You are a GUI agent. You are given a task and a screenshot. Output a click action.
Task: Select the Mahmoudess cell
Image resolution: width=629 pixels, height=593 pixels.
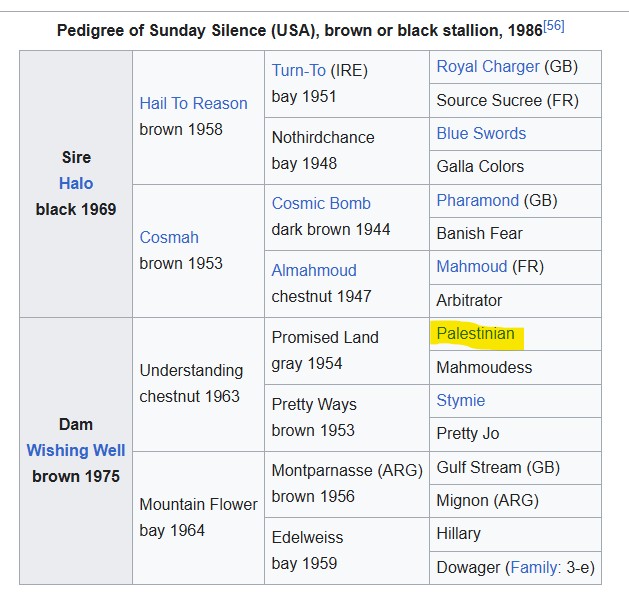(x=515, y=368)
